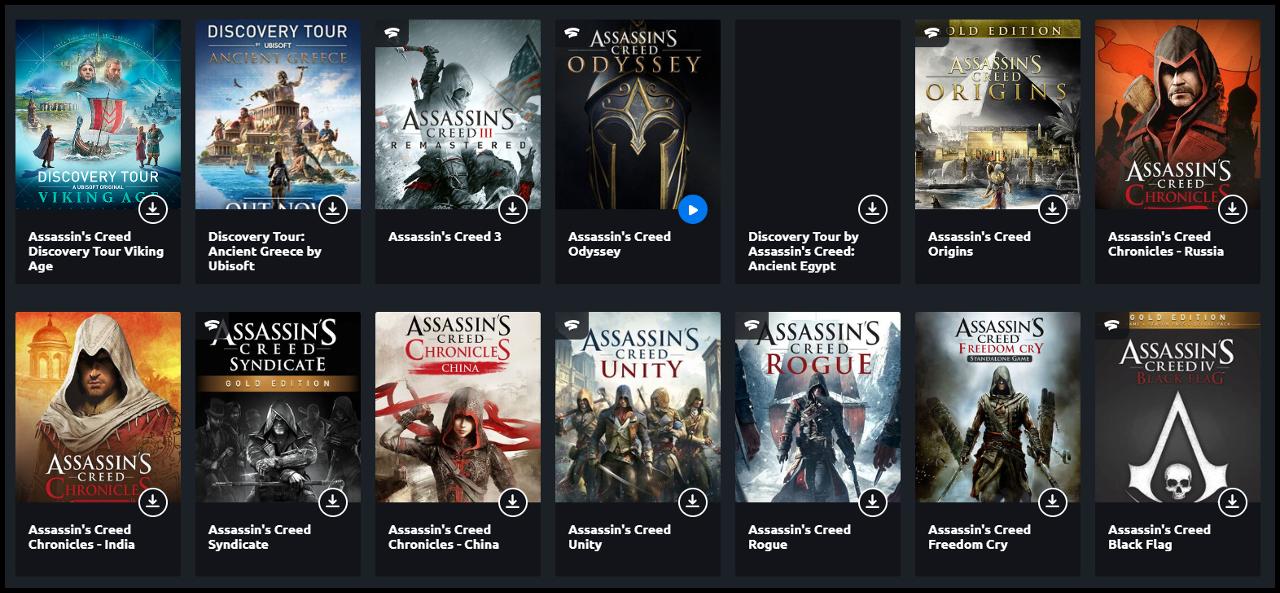The width and height of the screenshot is (1280, 593).
Task: Click the 'Assassin's Creed Freedom Cry' title text
Action: tap(979, 537)
